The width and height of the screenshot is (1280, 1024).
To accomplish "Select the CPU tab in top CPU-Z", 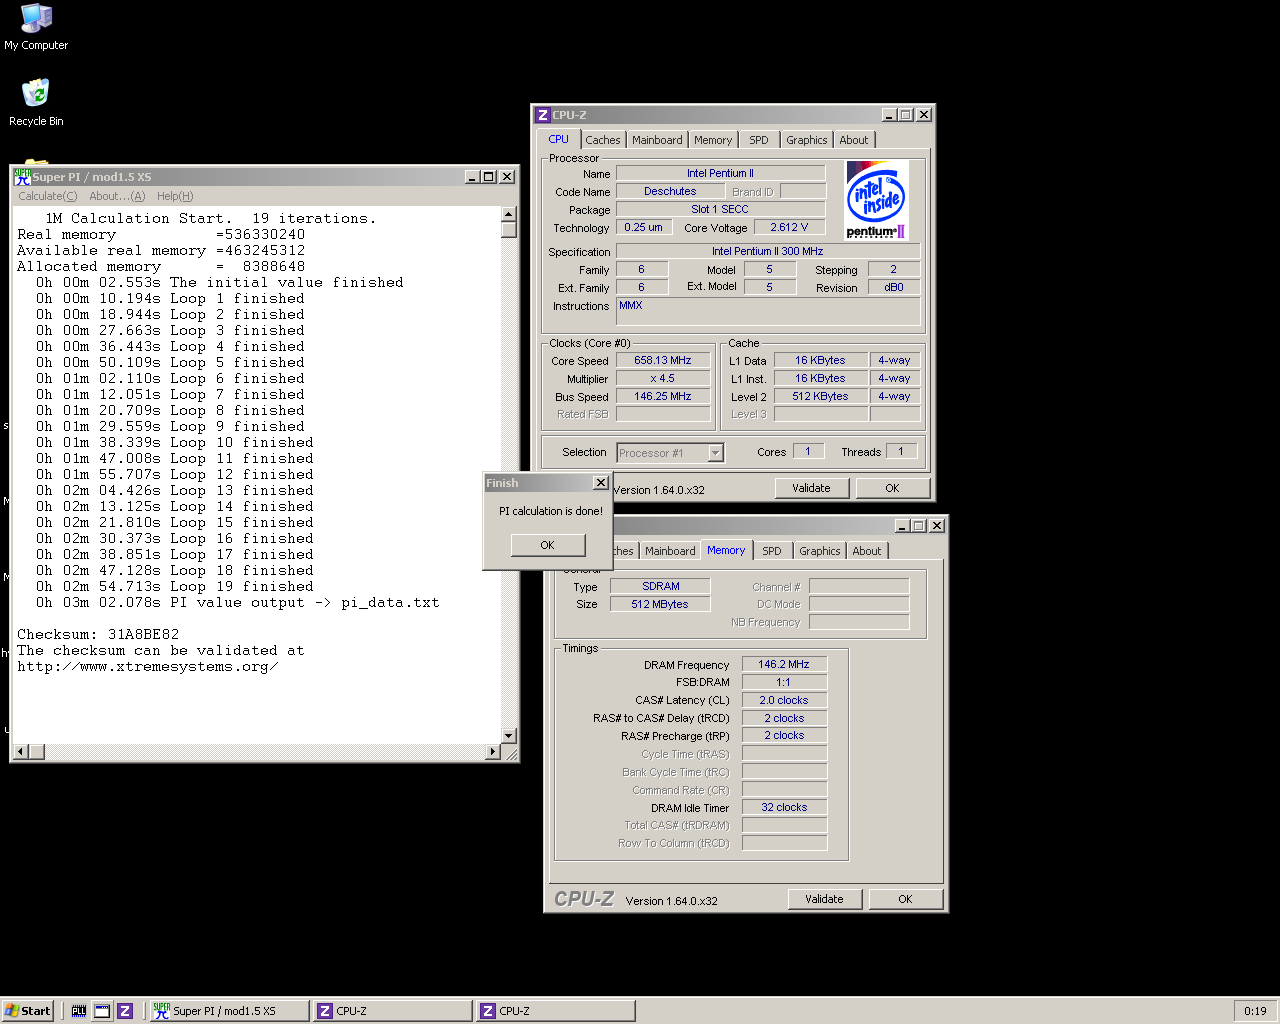I will click(558, 139).
